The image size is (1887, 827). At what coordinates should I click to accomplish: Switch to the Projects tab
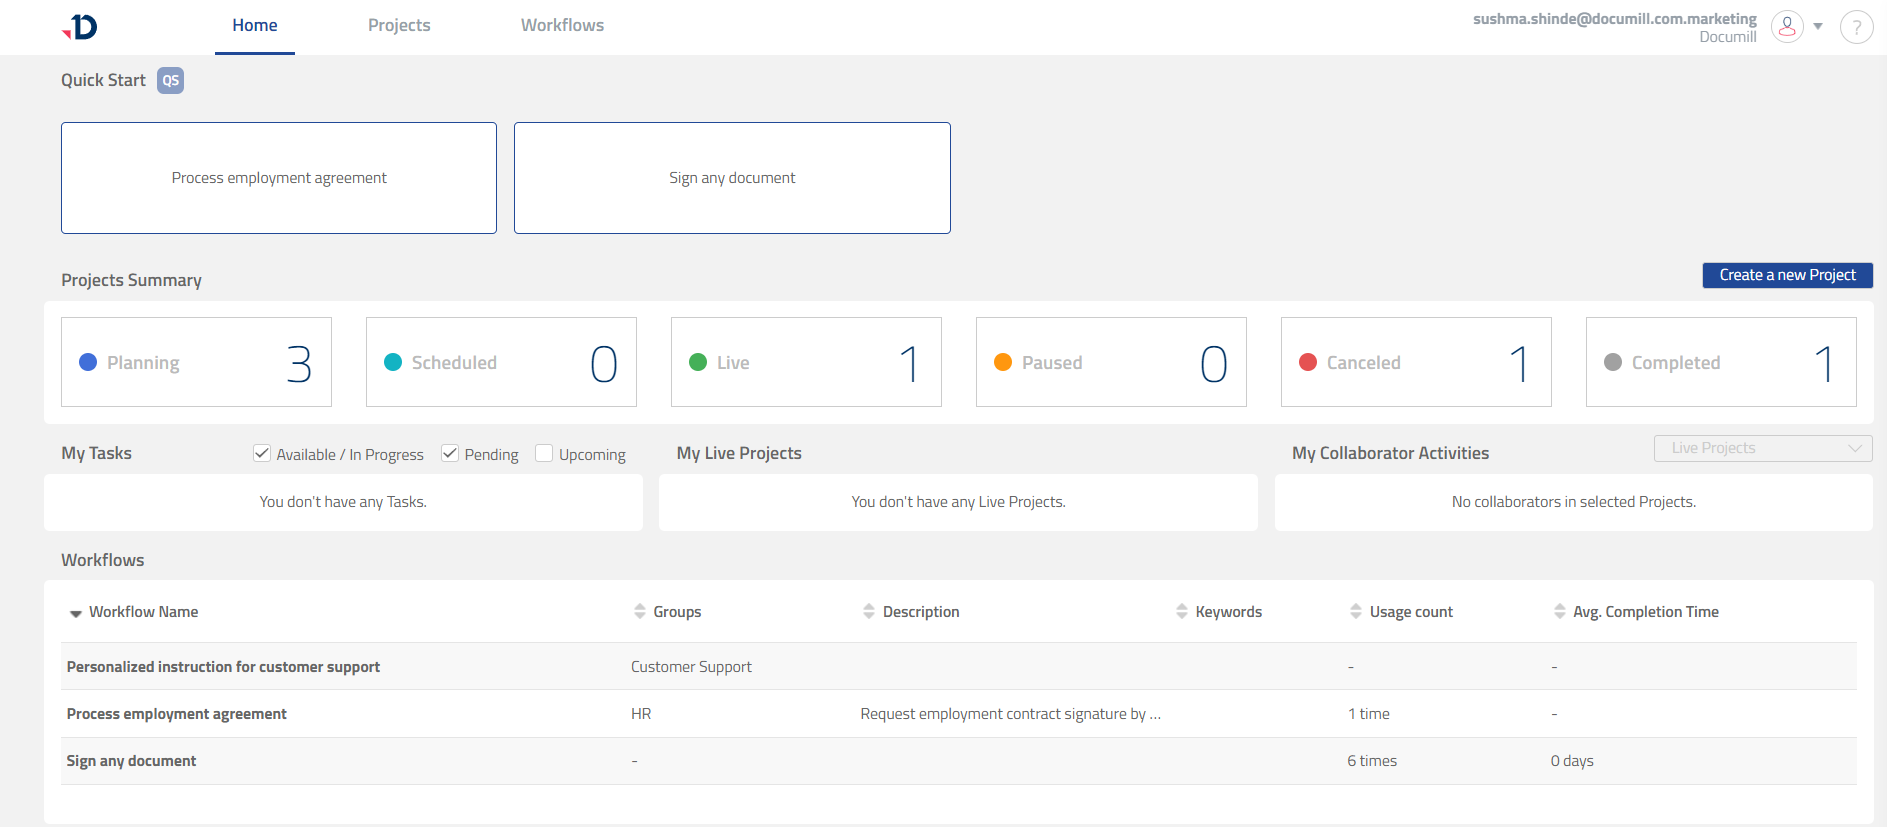tap(399, 26)
